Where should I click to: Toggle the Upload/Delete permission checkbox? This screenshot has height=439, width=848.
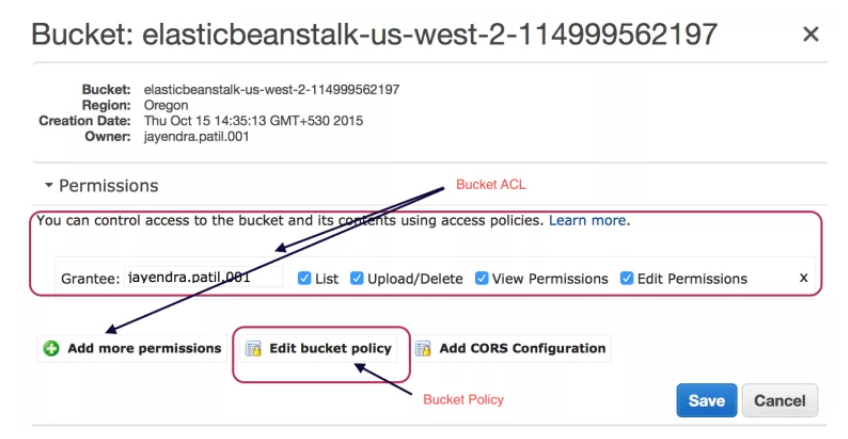tap(357, 278)
